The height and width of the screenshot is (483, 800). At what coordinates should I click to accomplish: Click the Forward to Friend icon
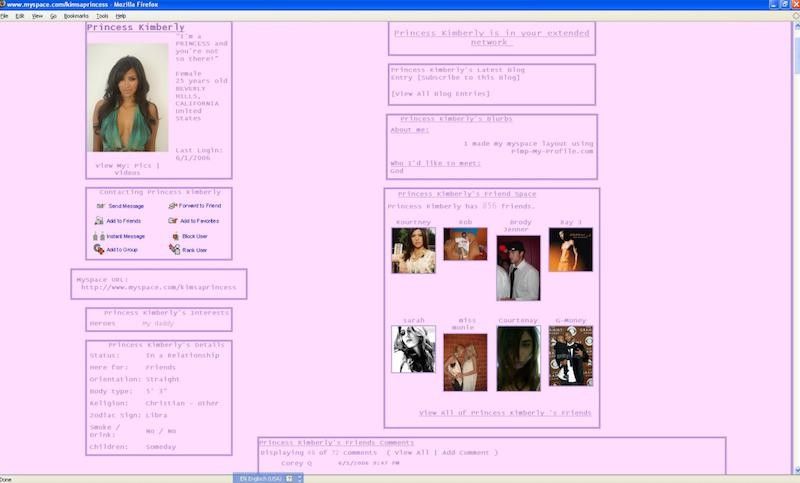click(x=172, y=206)
